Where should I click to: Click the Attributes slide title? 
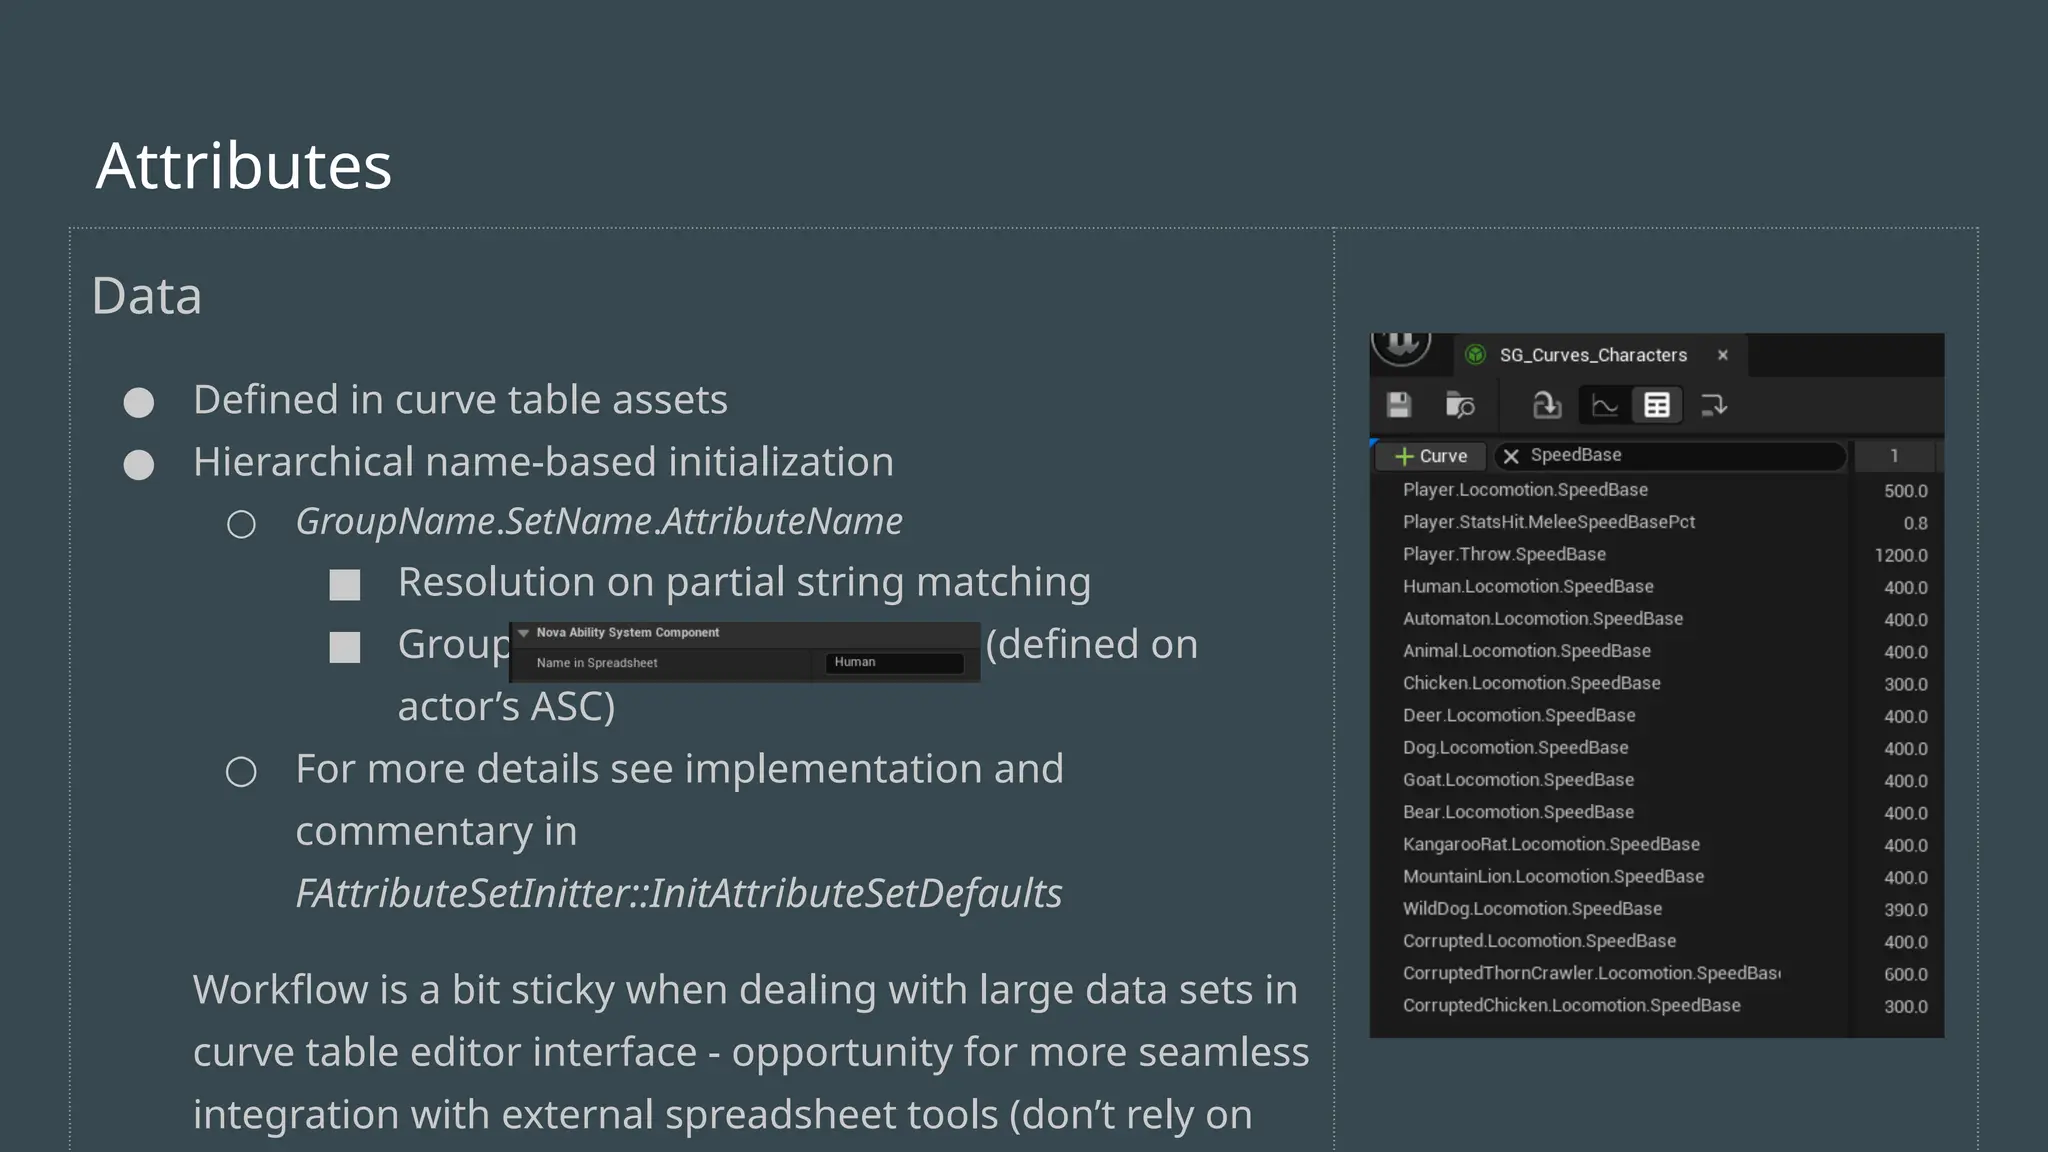point(244,165)
